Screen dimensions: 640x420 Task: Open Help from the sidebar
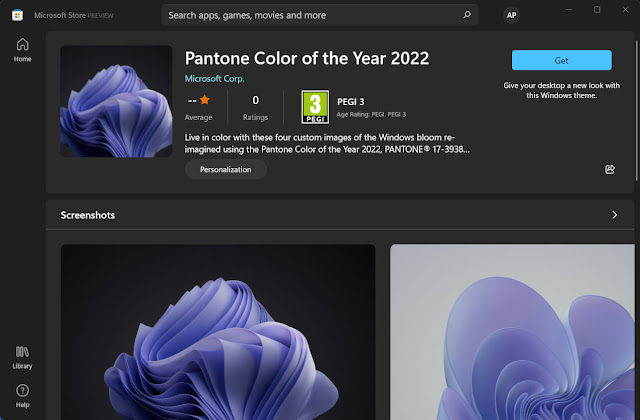tap(22, 396)
